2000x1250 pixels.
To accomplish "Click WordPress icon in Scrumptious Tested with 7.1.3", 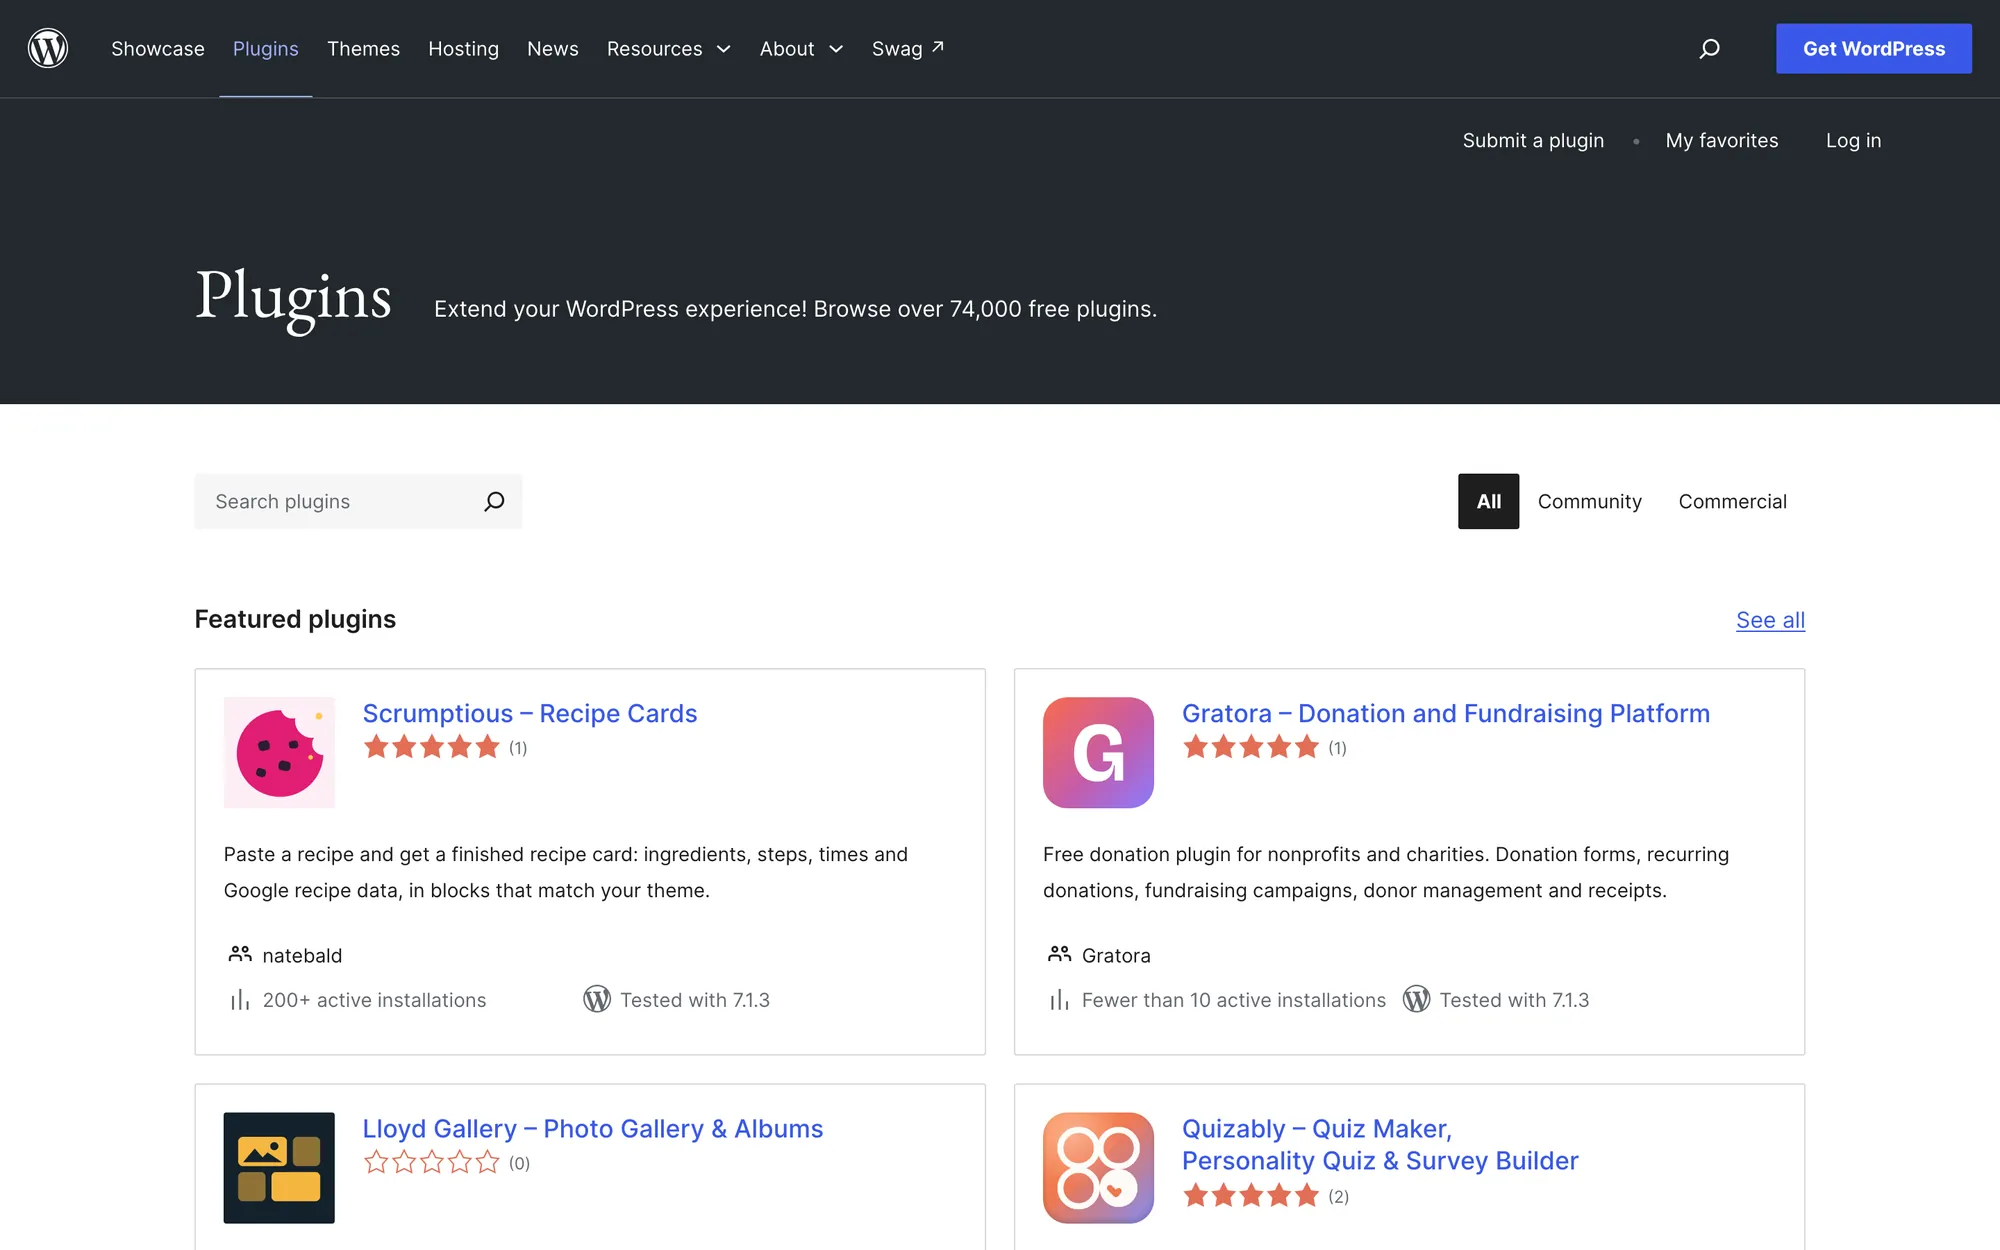I will click(x=597, y=999).
